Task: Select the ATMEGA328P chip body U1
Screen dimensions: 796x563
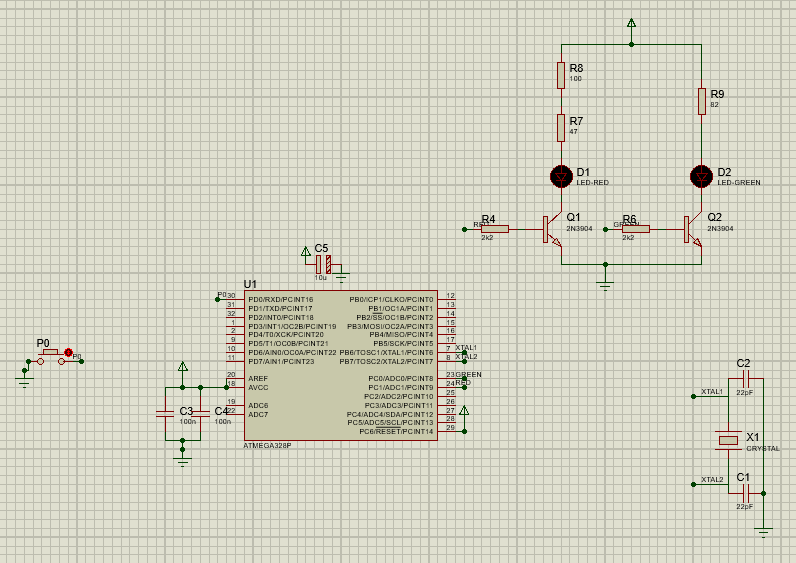Action: point(341,366)
